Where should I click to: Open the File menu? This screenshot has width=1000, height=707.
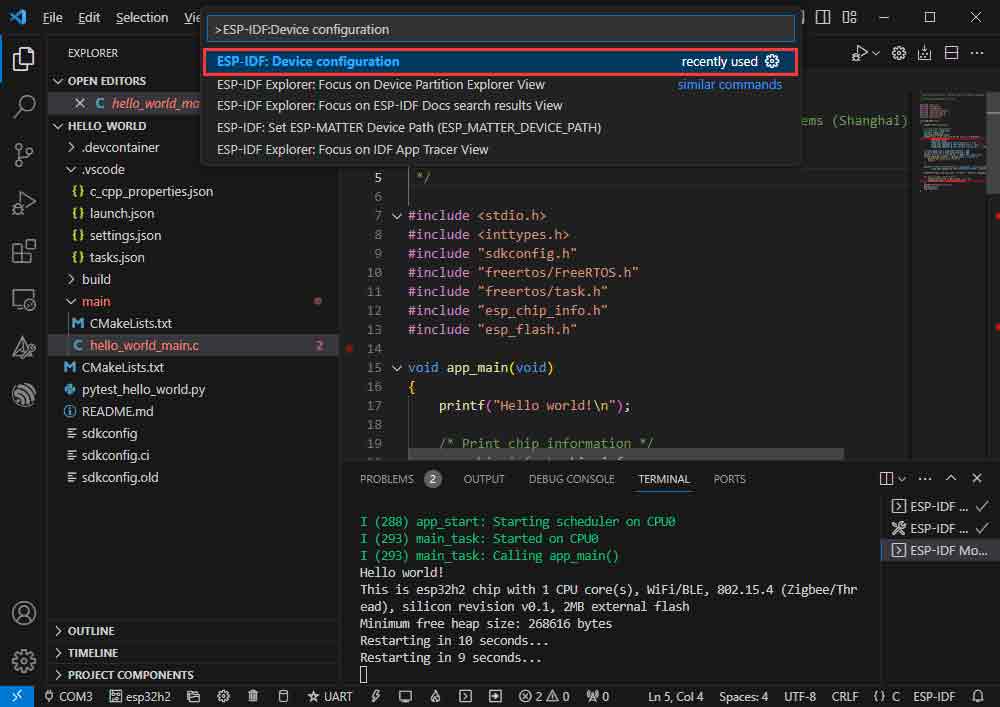click(52, 17)
